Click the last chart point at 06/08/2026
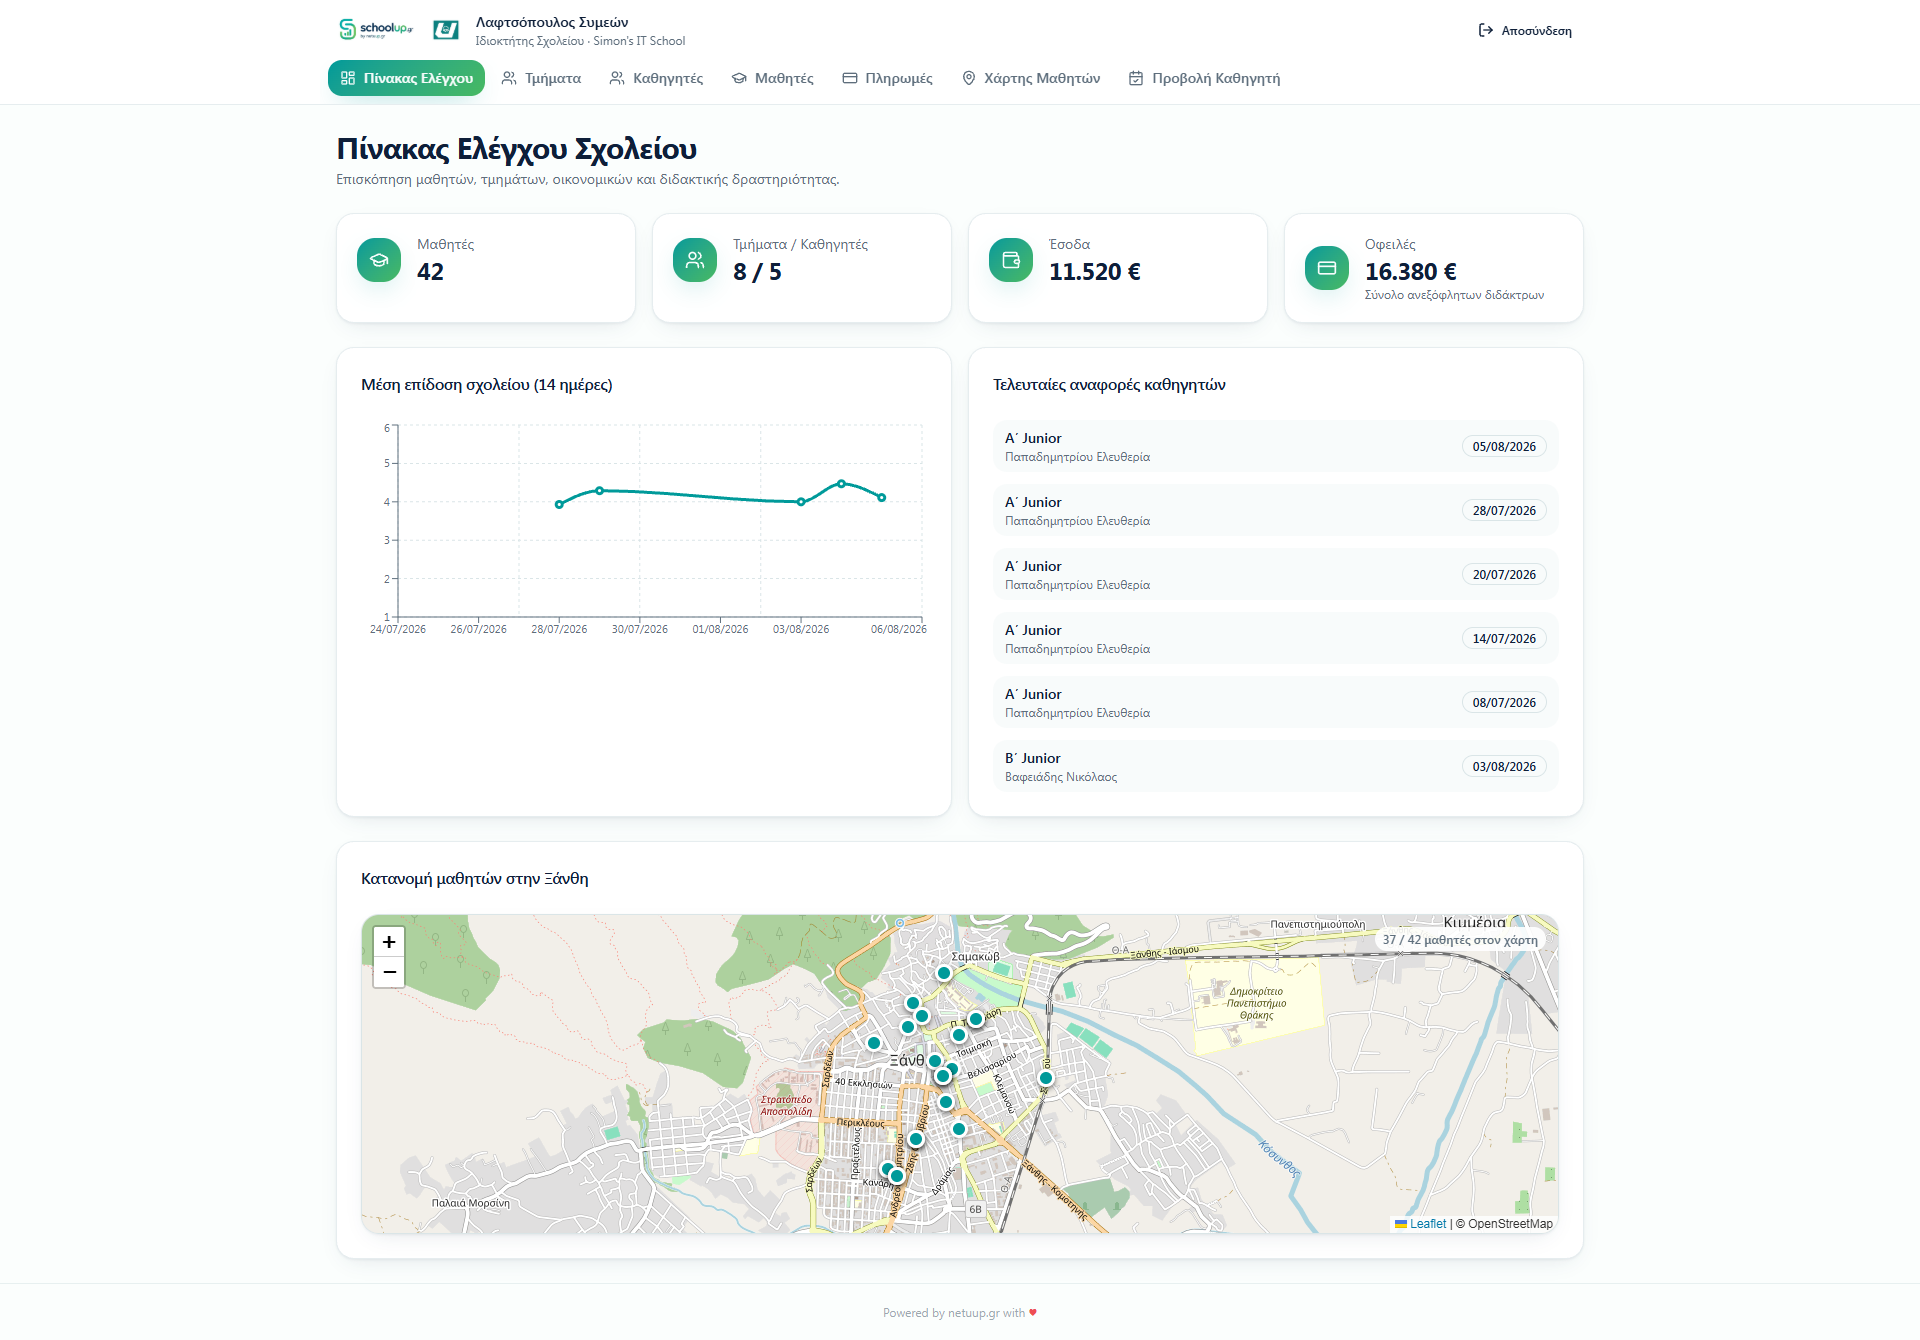The height and width of the screenshot is (1340, 1920). (x=882, y=497)
